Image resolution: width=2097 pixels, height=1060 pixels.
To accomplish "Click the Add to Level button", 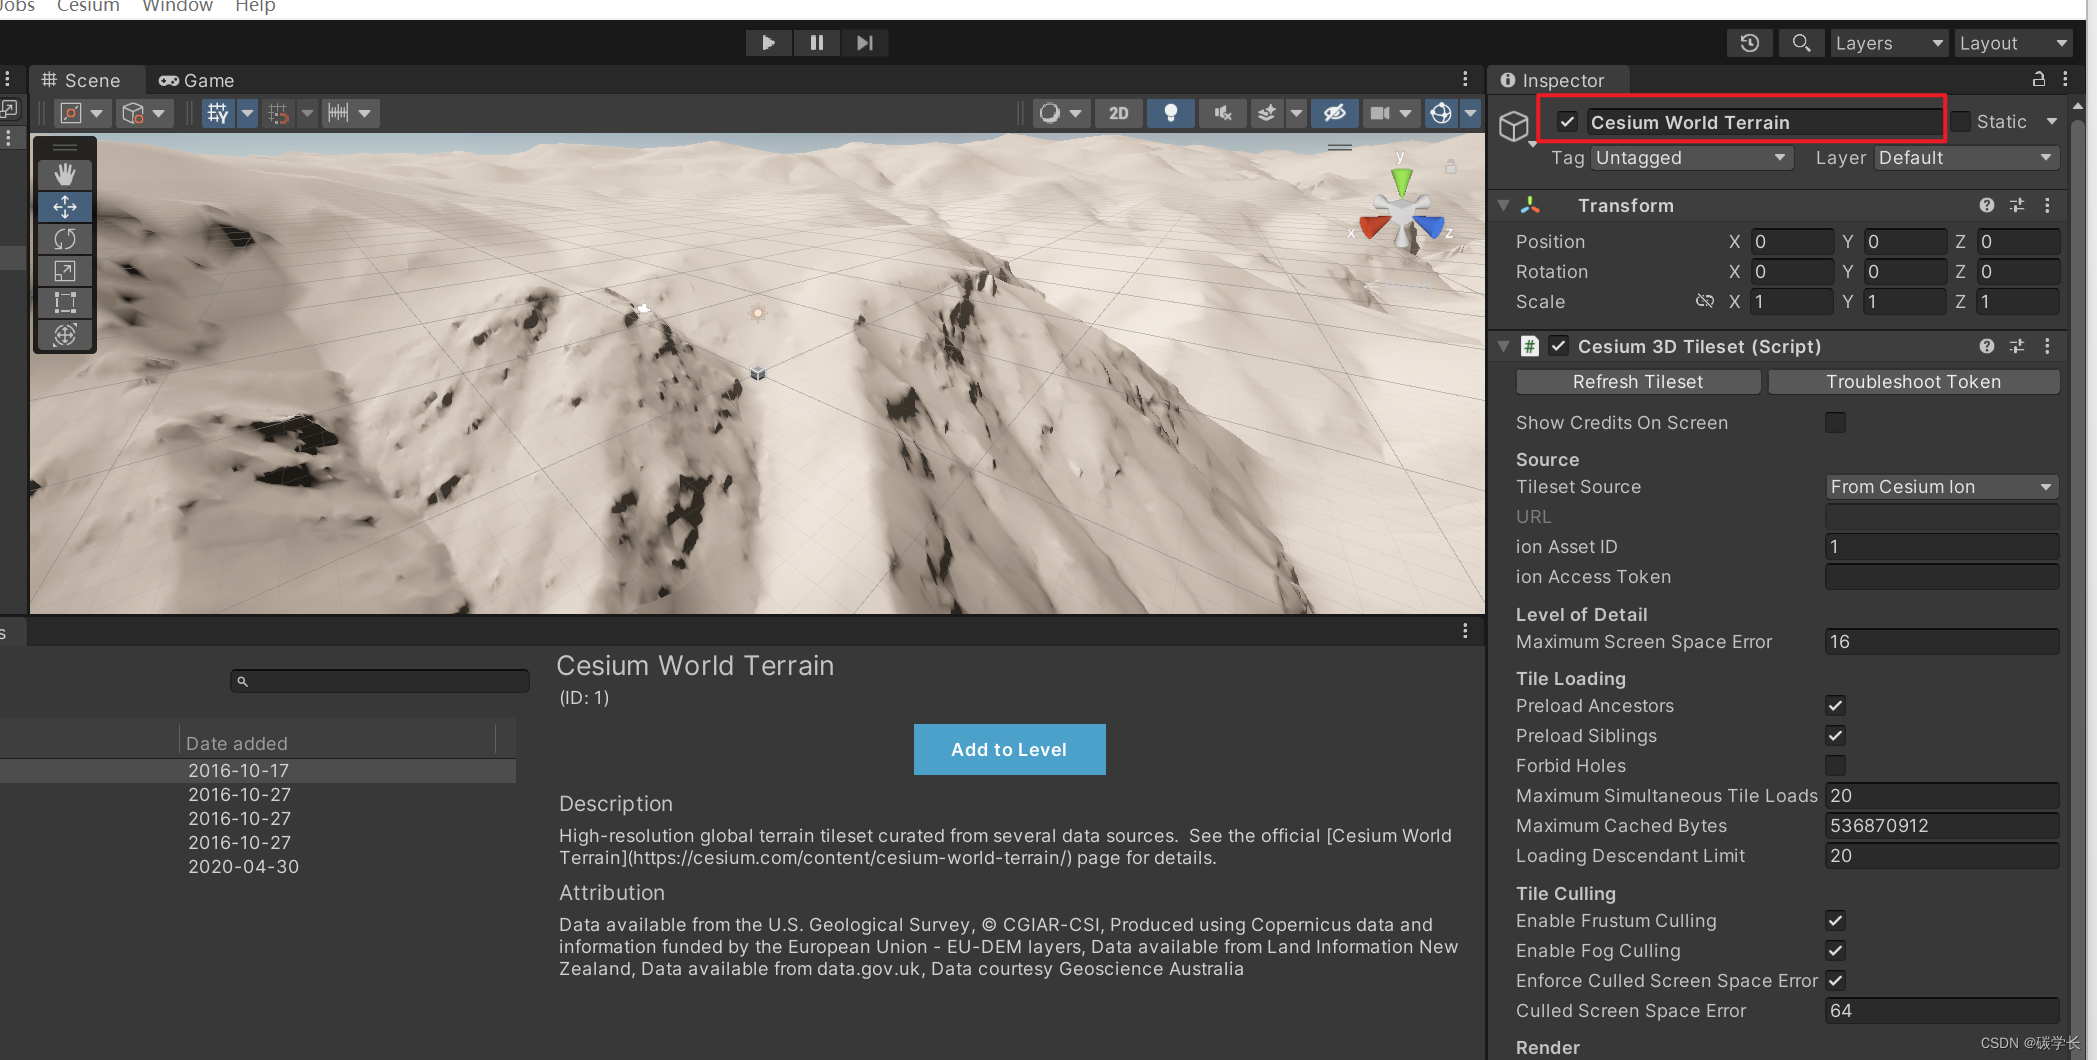I will pyautogui.click(x=1009, y=749).
